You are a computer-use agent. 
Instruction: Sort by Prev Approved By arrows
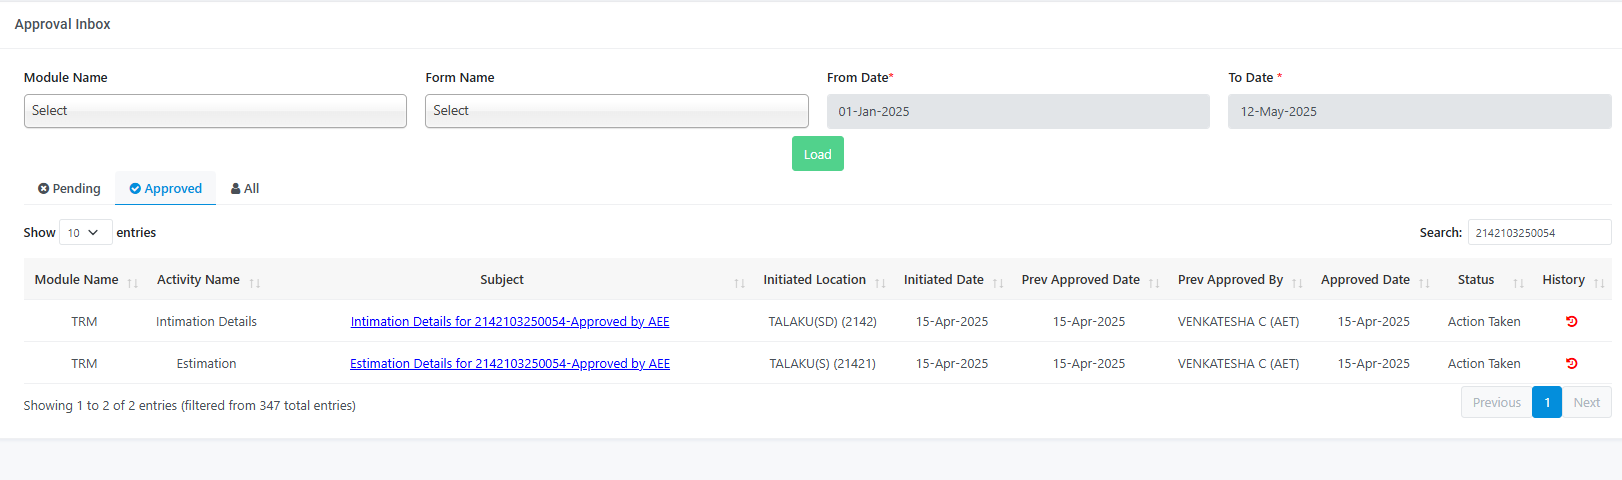[x=1297, y=283]
